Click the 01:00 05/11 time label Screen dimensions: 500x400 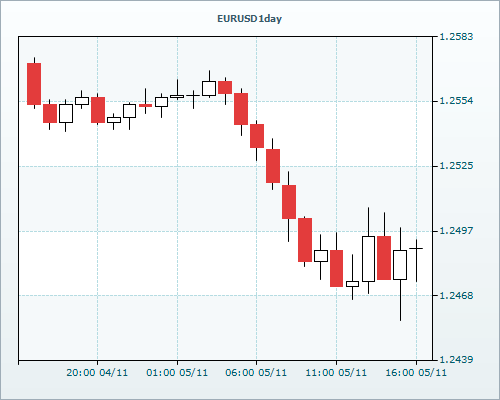click(177, 372)
